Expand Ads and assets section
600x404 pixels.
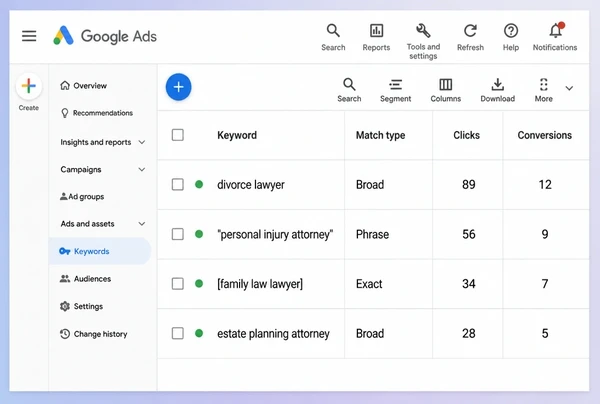tap(103, 224)
